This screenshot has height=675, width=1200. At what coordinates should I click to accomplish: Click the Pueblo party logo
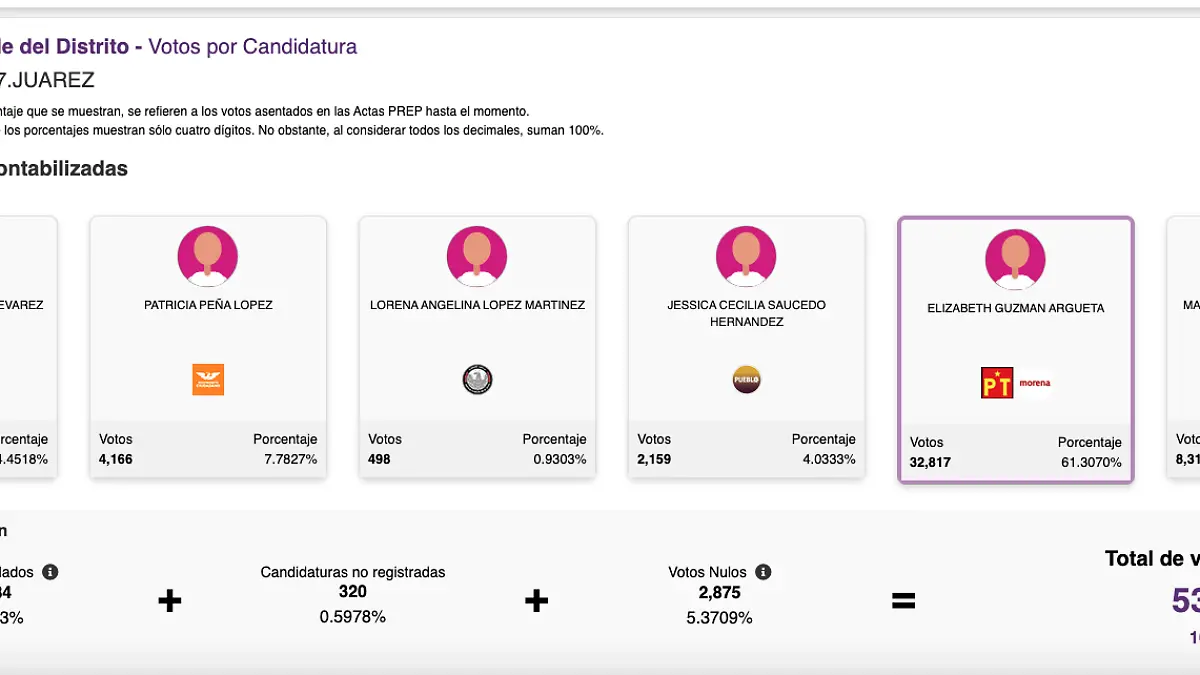(x=746, y=380)
